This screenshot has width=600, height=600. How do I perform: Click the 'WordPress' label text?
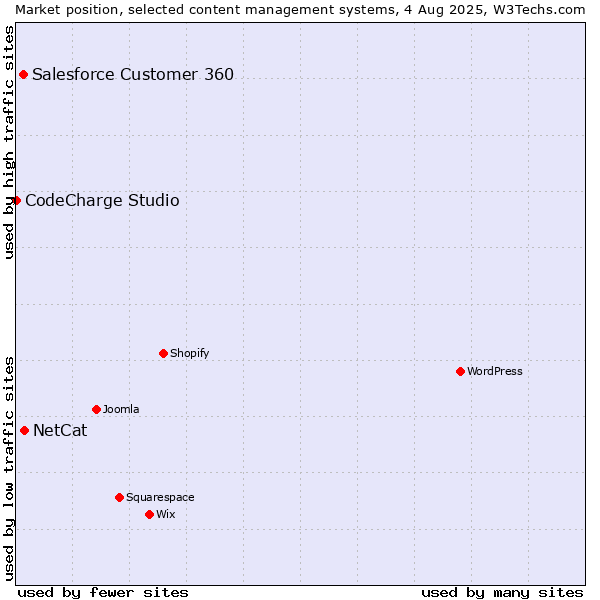point(495,371)
